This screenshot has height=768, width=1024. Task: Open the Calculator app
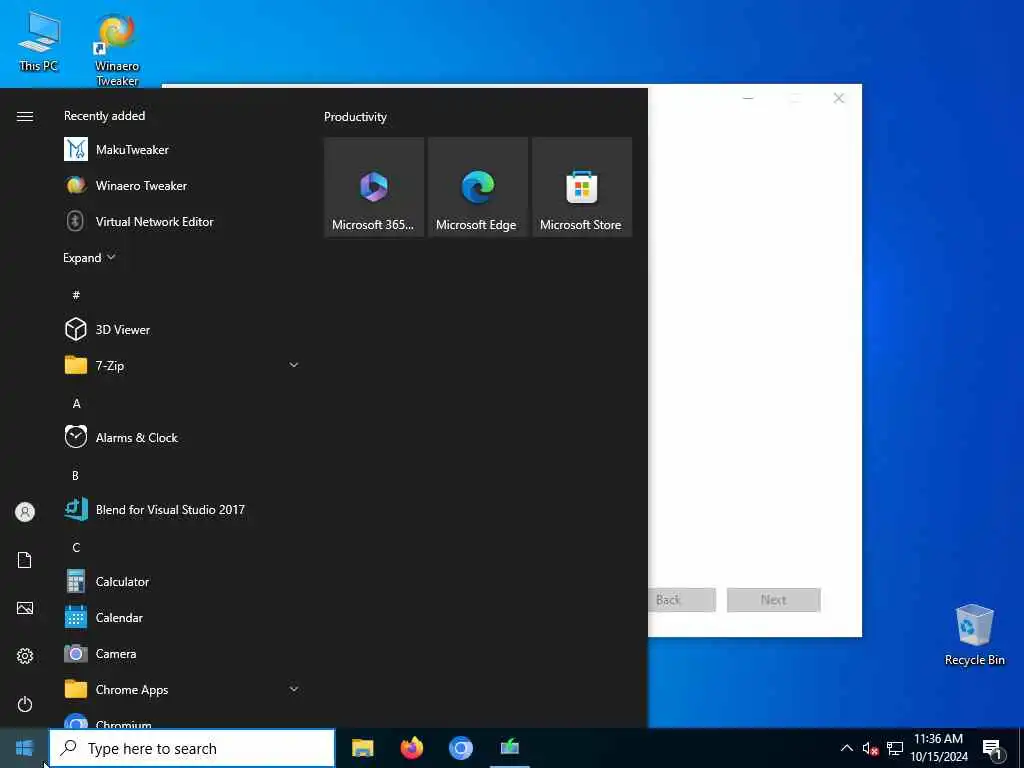coord(182,581)
